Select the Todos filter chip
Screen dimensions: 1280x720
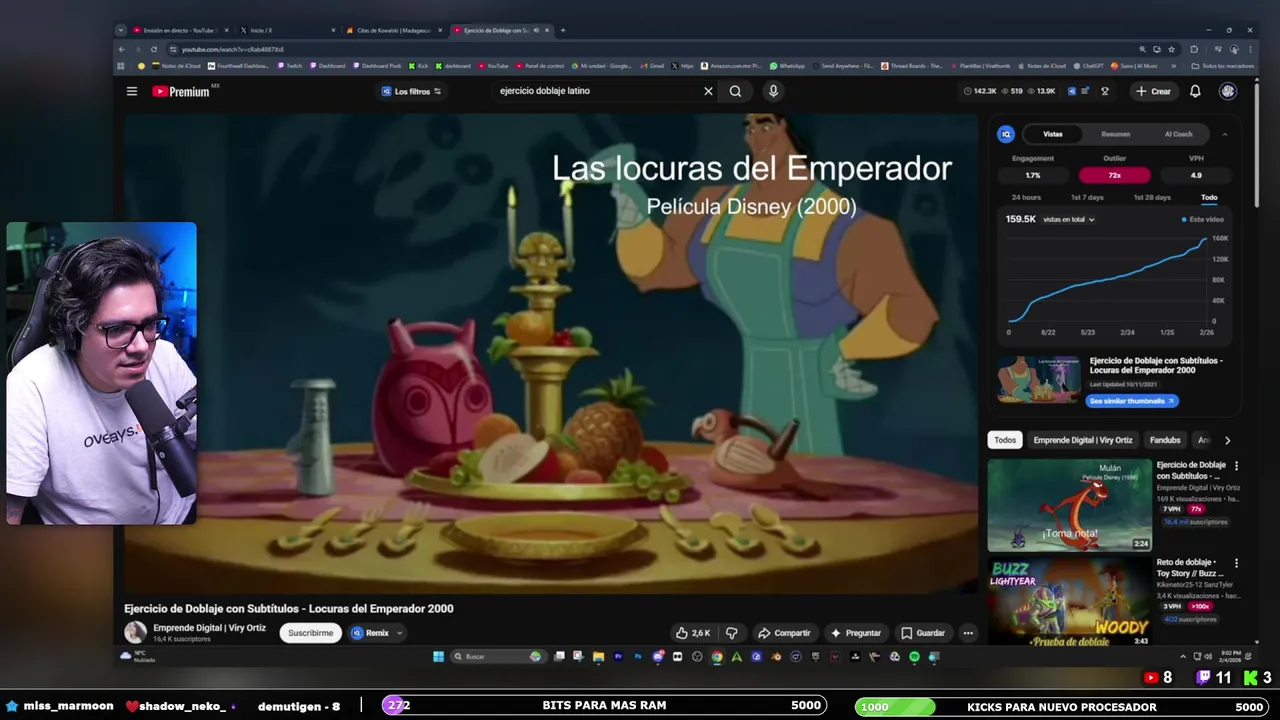point(1005,440)
